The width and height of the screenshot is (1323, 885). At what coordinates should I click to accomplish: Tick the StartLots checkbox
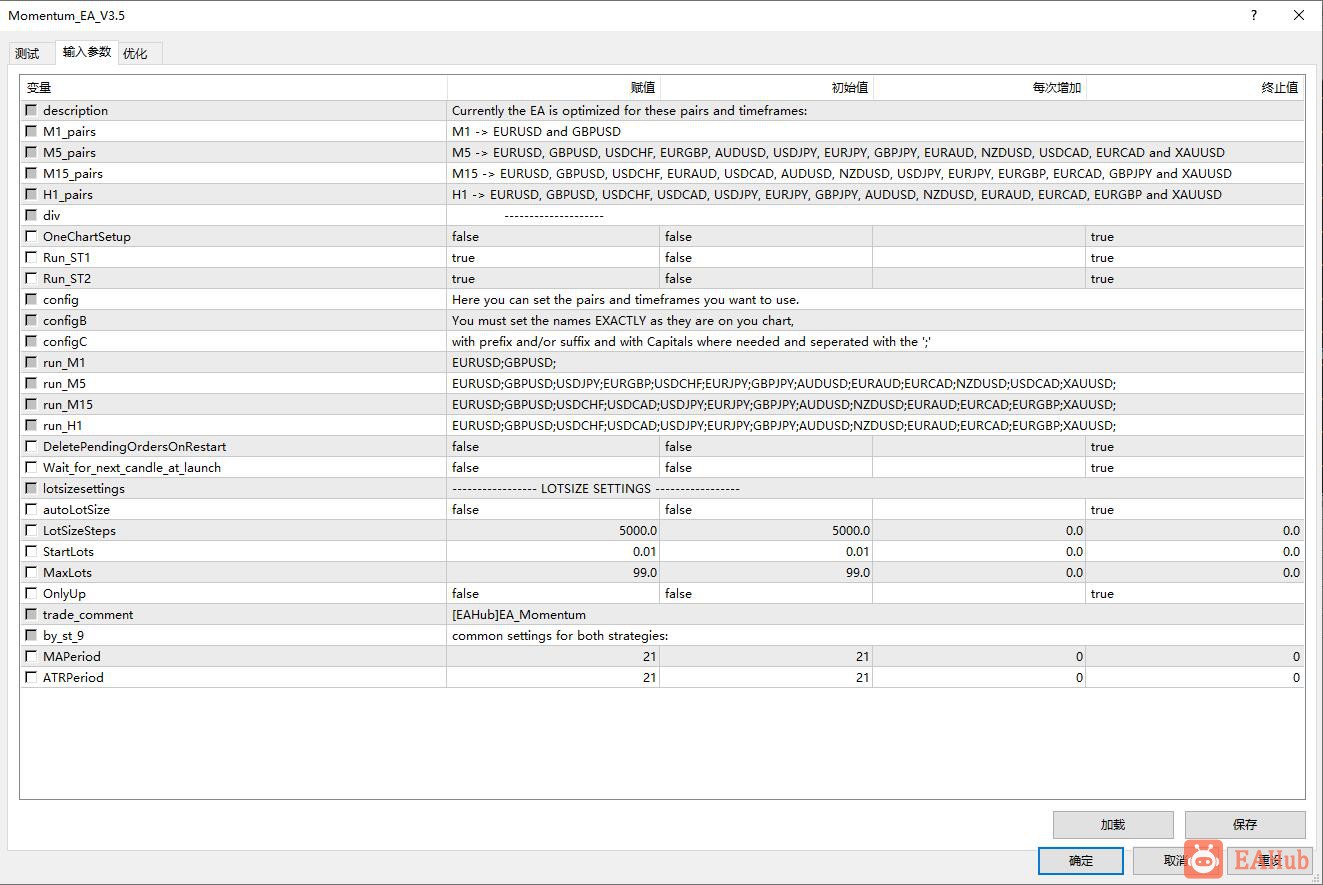click(31, 551)
